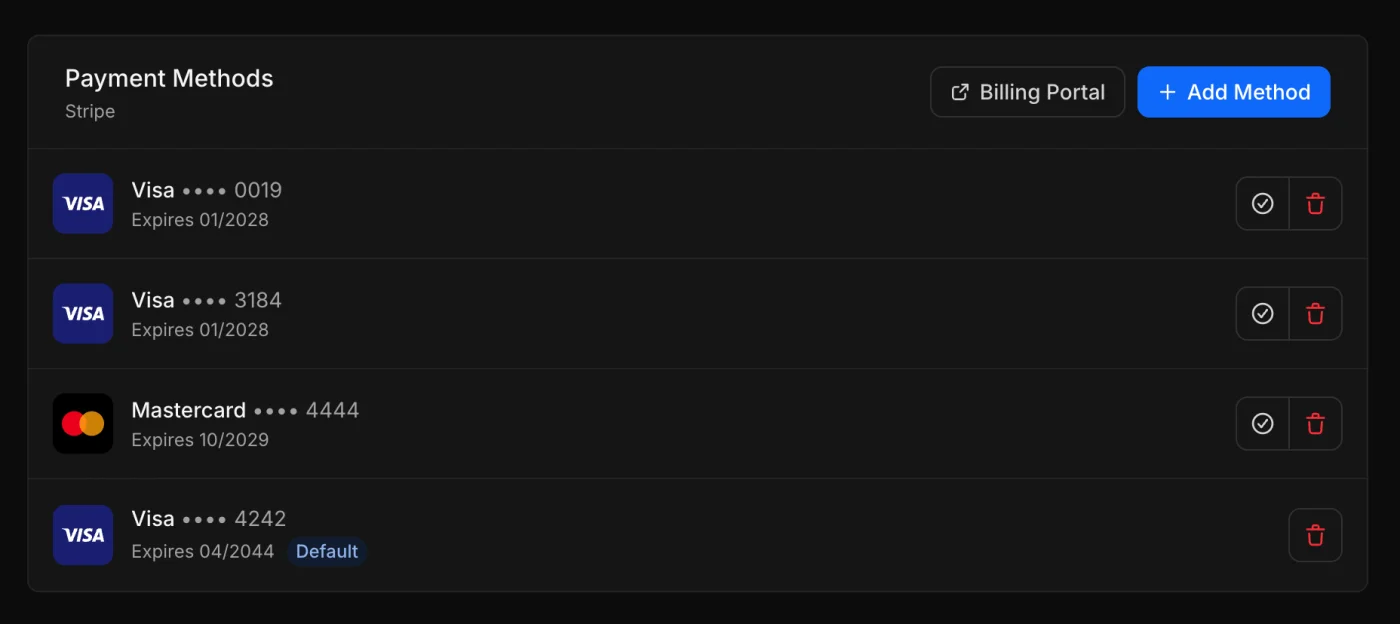Click the Visa logo for card 4242
The width and height of the screenshot is (1400, 624).
[x=83, y=535]
